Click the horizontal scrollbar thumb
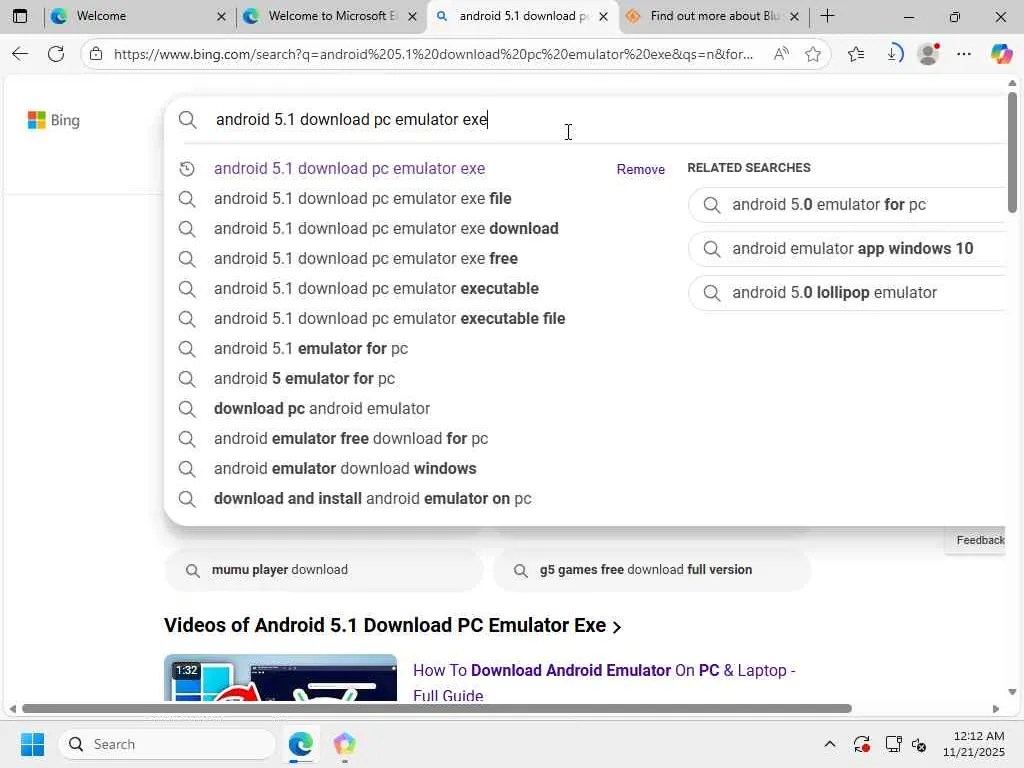The height and width of the screenshot is (768, 1024). (x=436, y=709)
